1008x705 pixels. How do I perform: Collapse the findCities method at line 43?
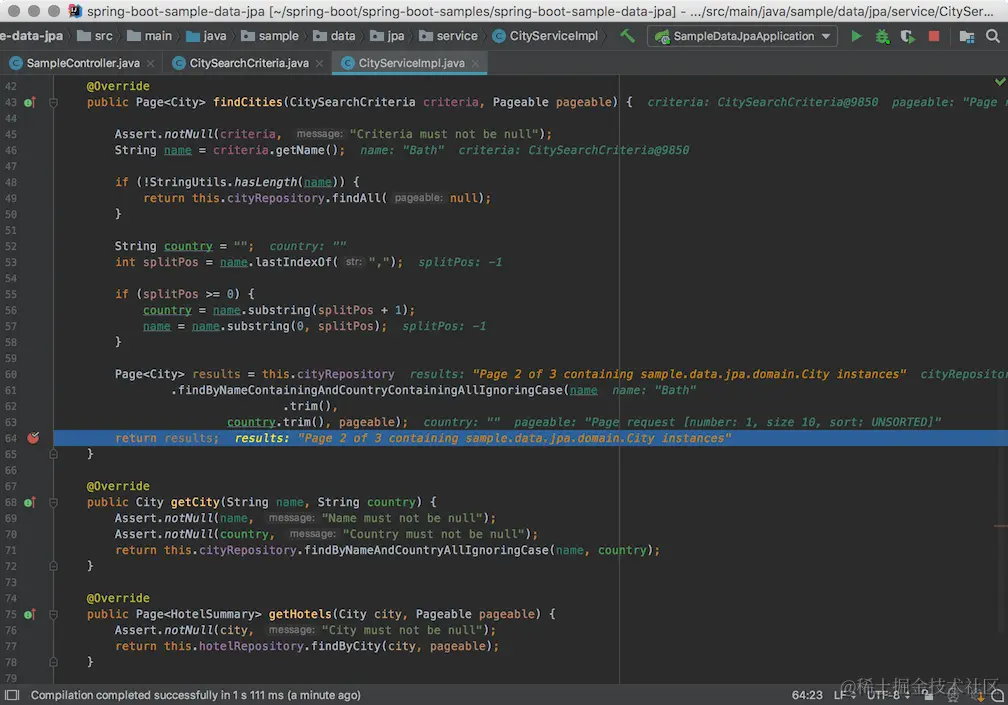click(x=53, y=102)
